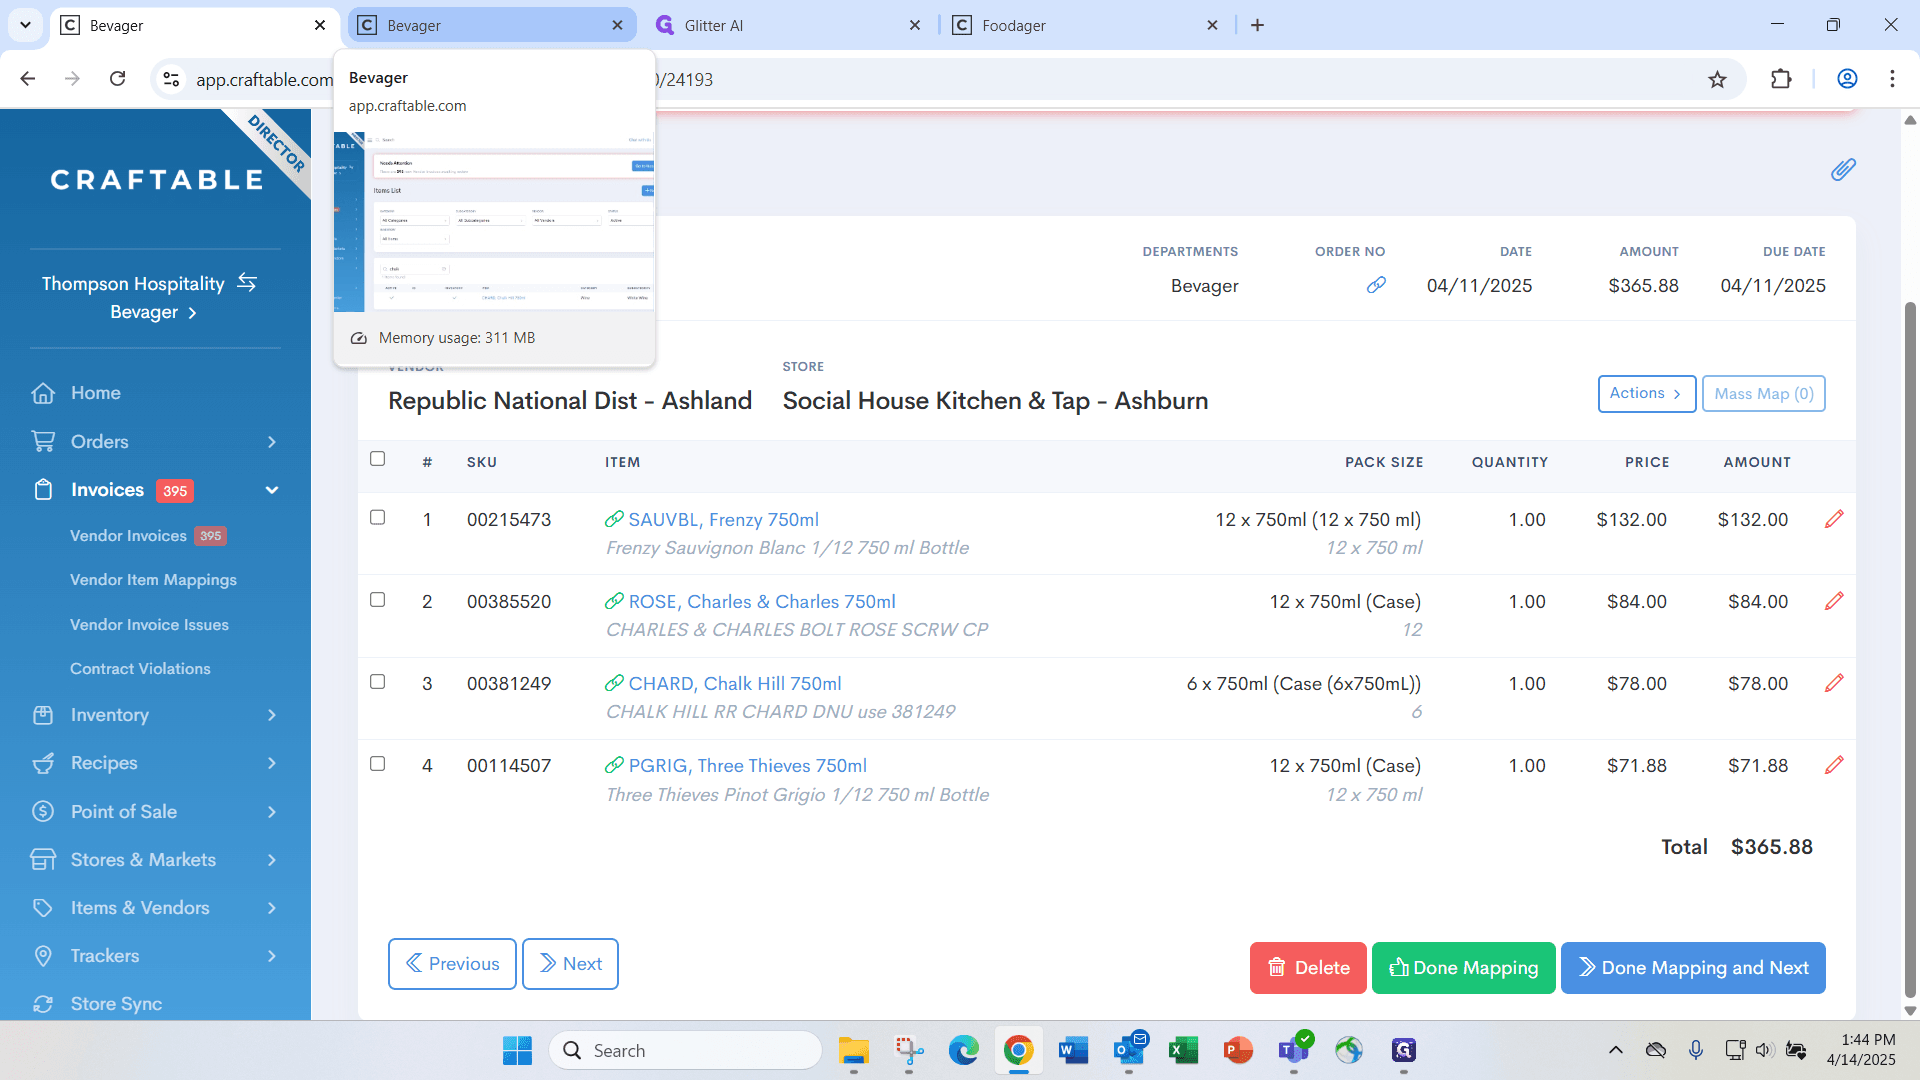
Task: Check the box for SKU 00114507 row
Action: click(x=377, y=764)
